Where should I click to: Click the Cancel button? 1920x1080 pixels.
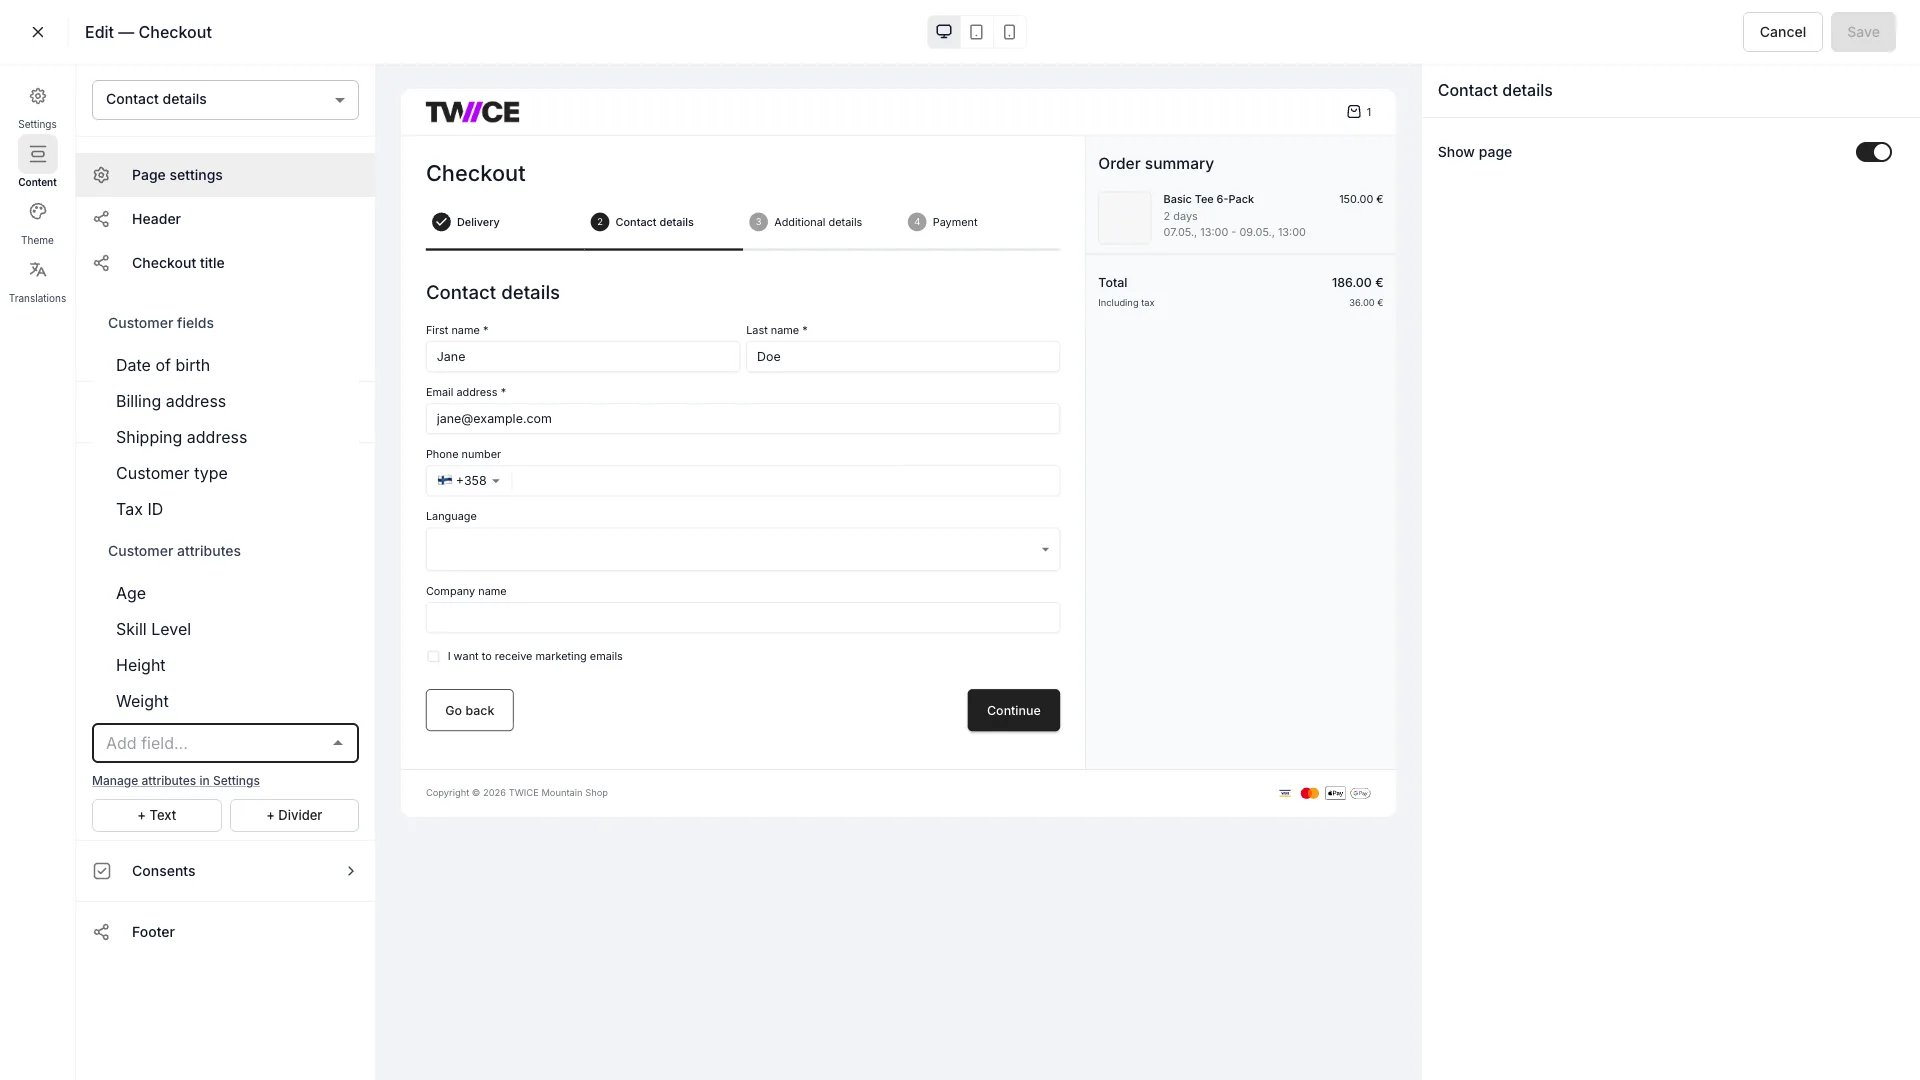click(1782, 32)
